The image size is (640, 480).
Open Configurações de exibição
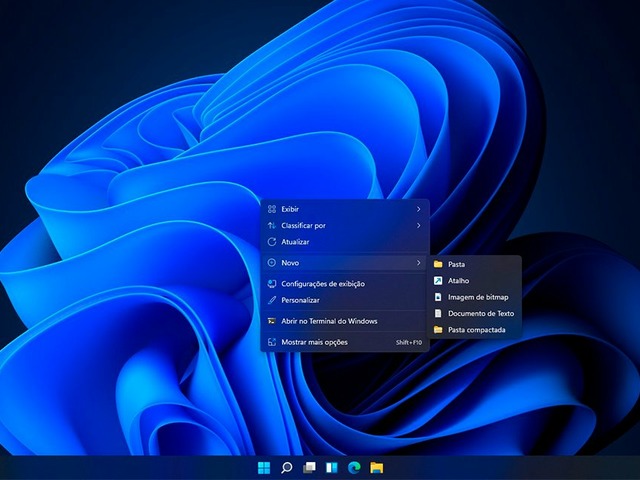point(322,284)
